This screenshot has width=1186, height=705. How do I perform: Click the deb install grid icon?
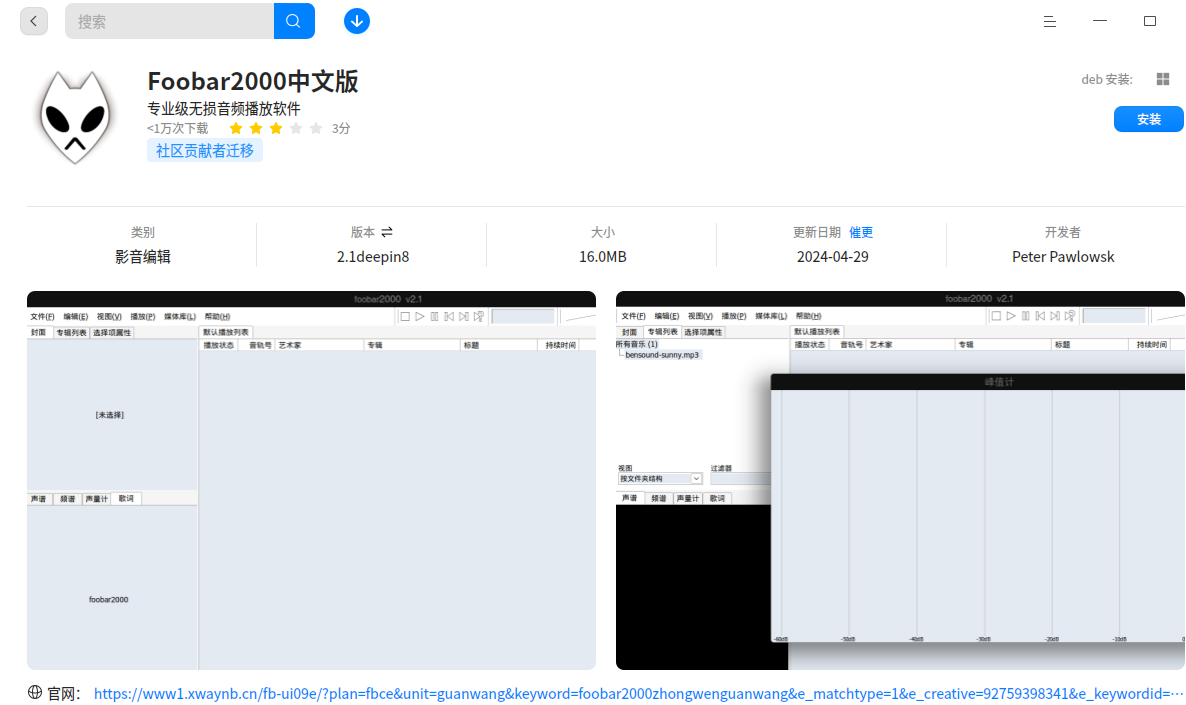pos(1163,79)
